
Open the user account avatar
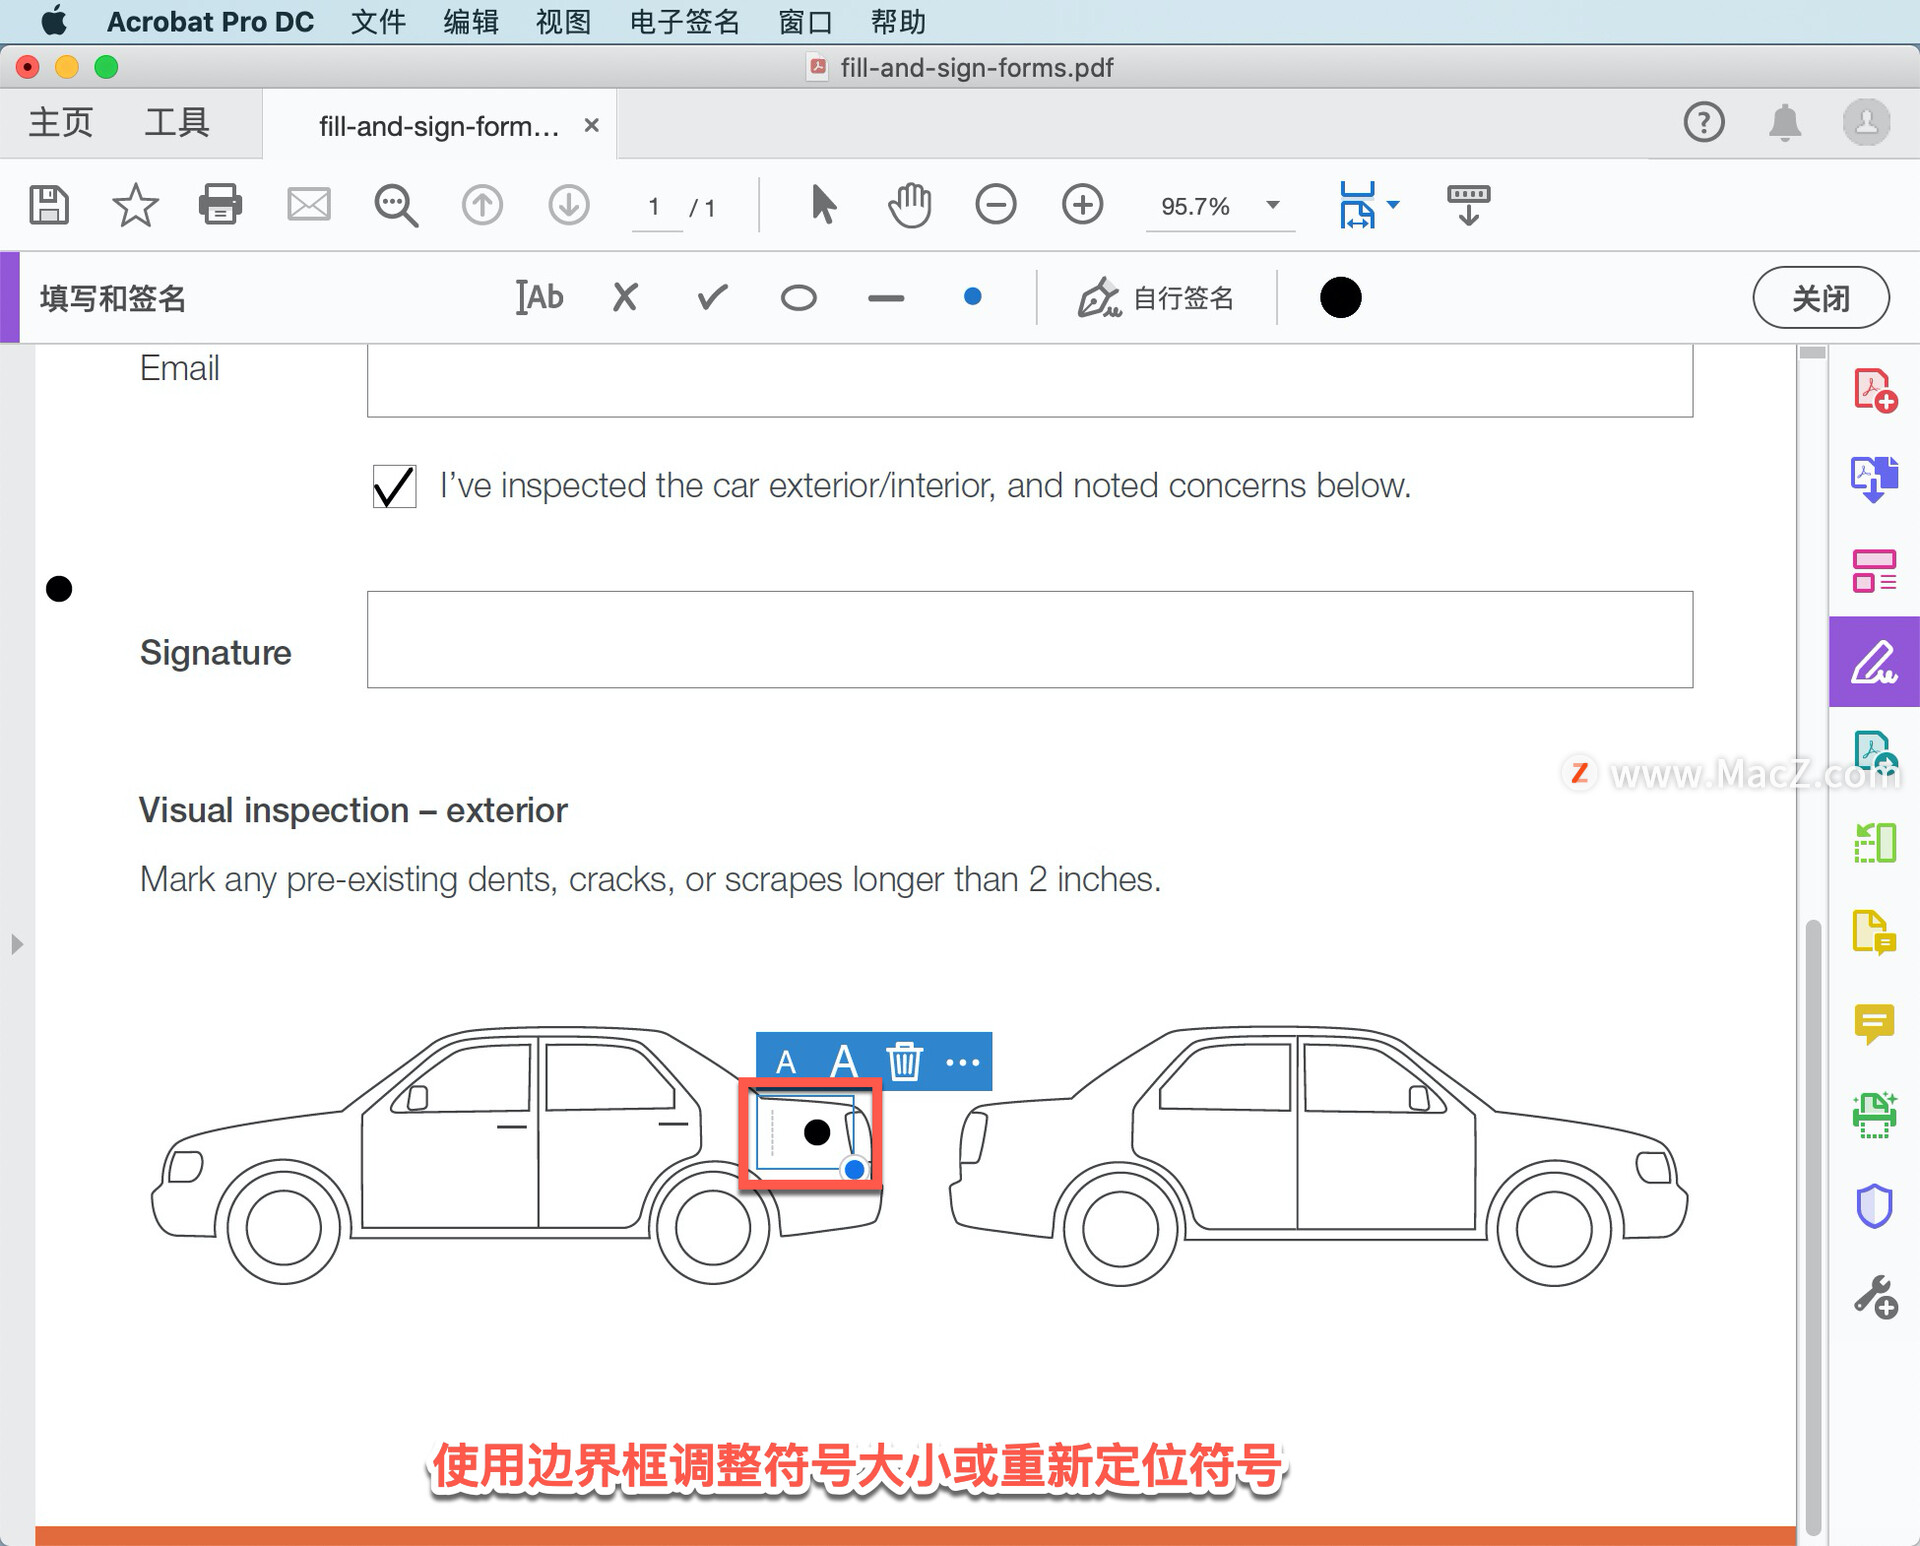(x=1866, y=123)
